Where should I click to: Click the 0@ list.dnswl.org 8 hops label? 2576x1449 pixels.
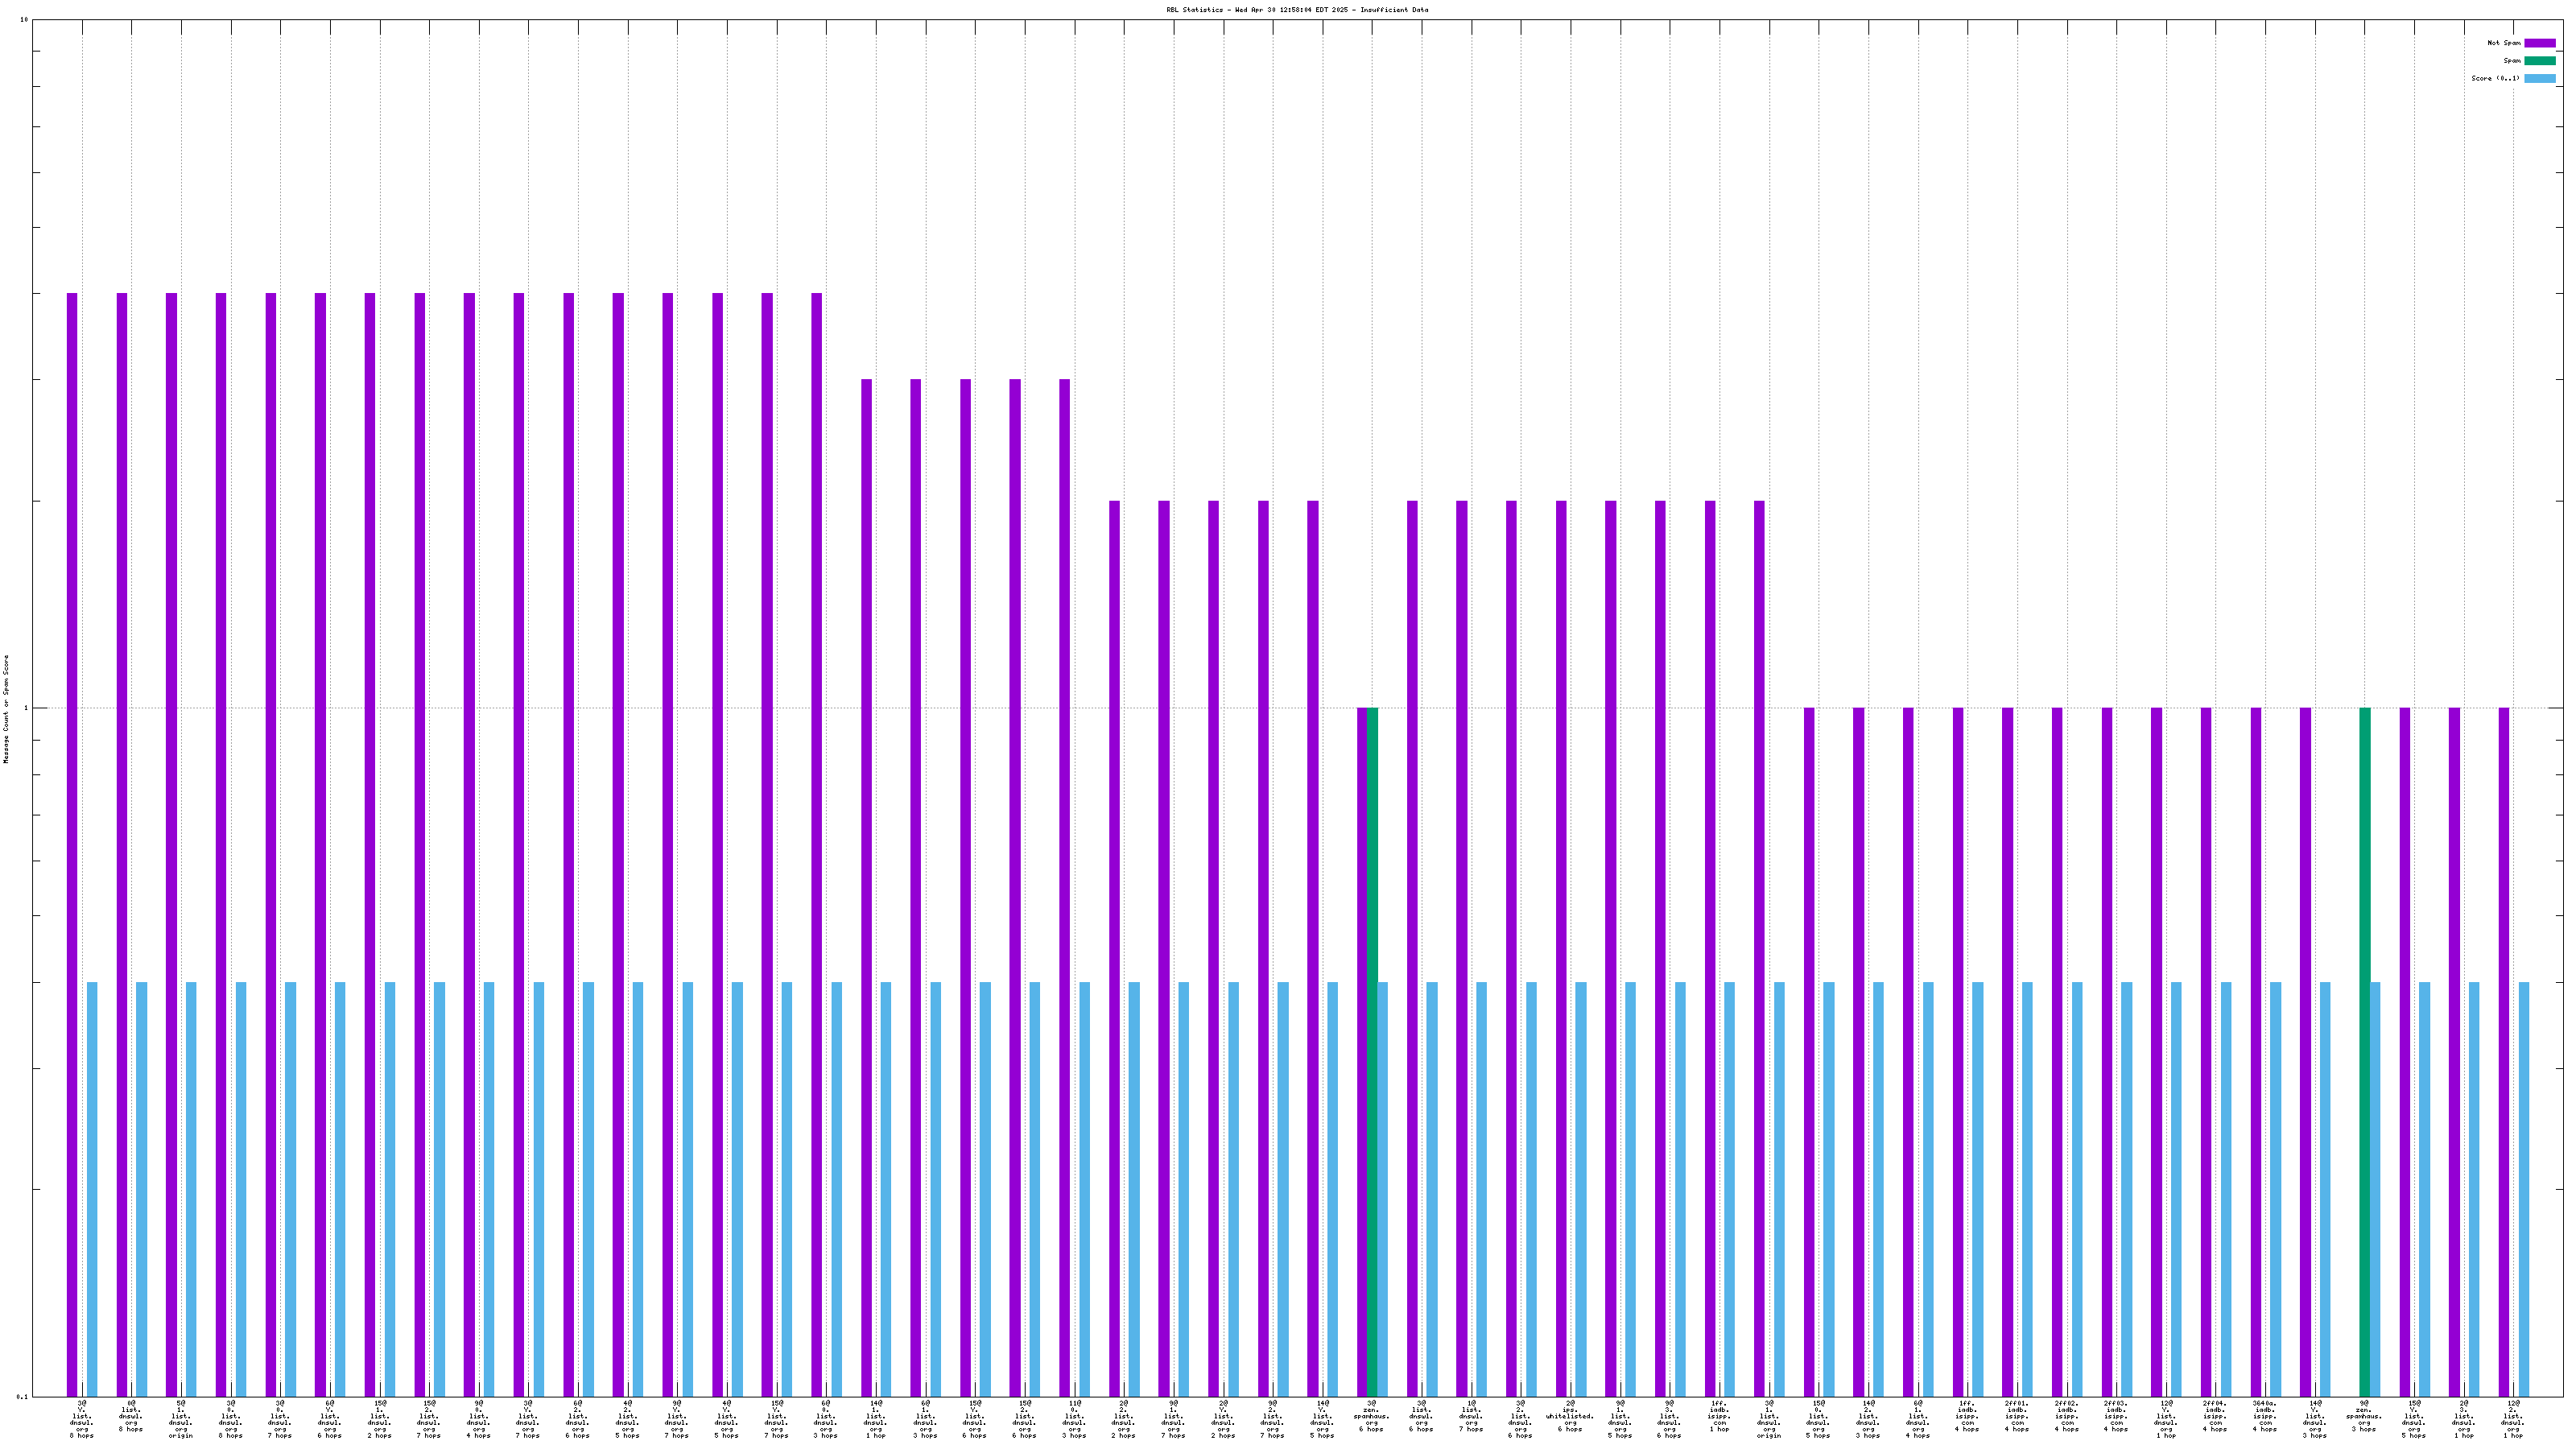coord(131,1418)
